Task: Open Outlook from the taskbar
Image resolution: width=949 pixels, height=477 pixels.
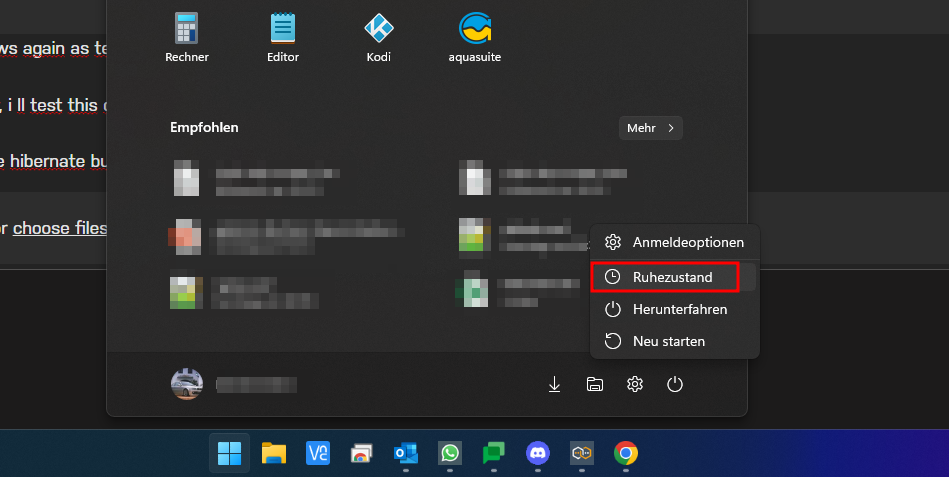Action: tap(406, 453)
